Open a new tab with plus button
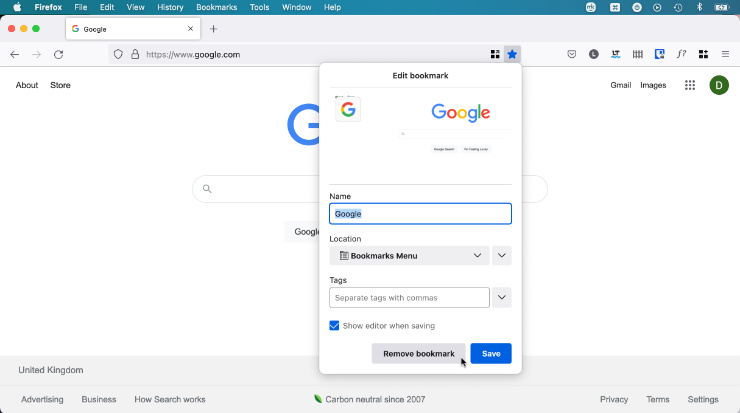Screen dimensions: 740x413 click(213, 29)
